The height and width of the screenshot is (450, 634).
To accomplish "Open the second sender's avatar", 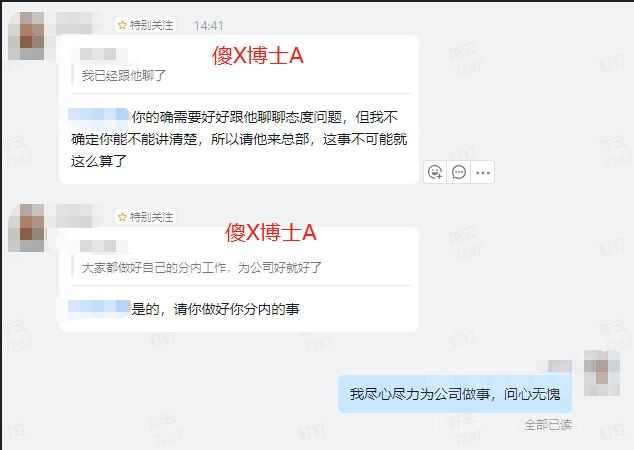I will tap(26, 228).
